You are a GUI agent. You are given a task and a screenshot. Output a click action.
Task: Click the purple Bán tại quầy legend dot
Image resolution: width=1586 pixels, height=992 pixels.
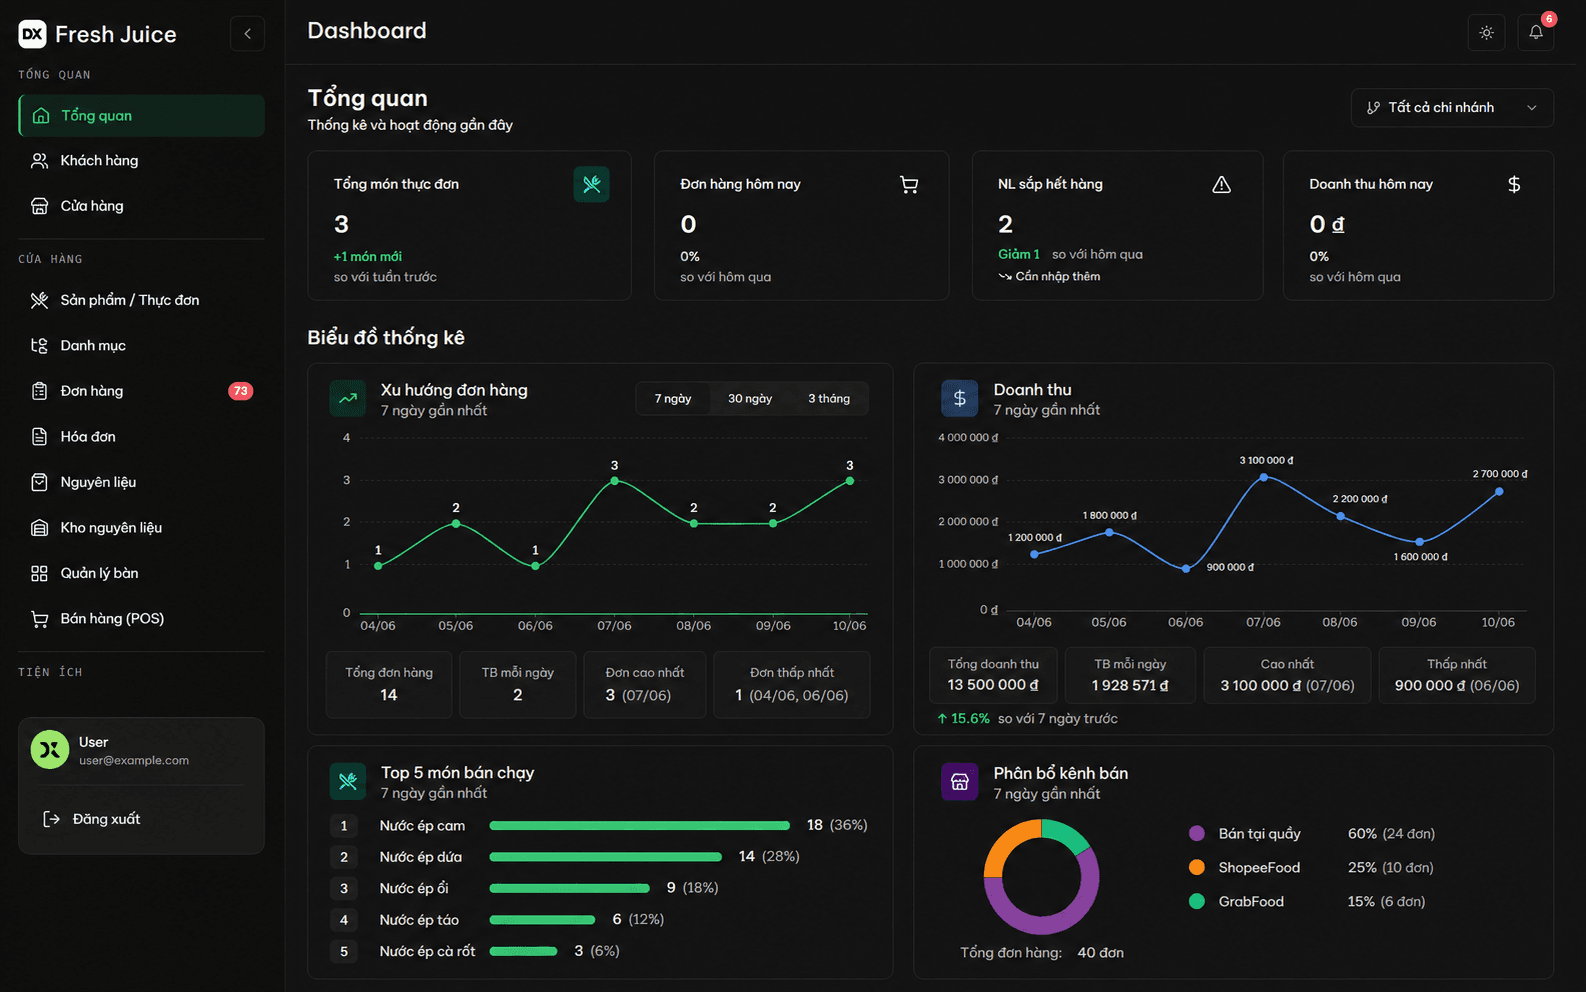coord(1197,834)
